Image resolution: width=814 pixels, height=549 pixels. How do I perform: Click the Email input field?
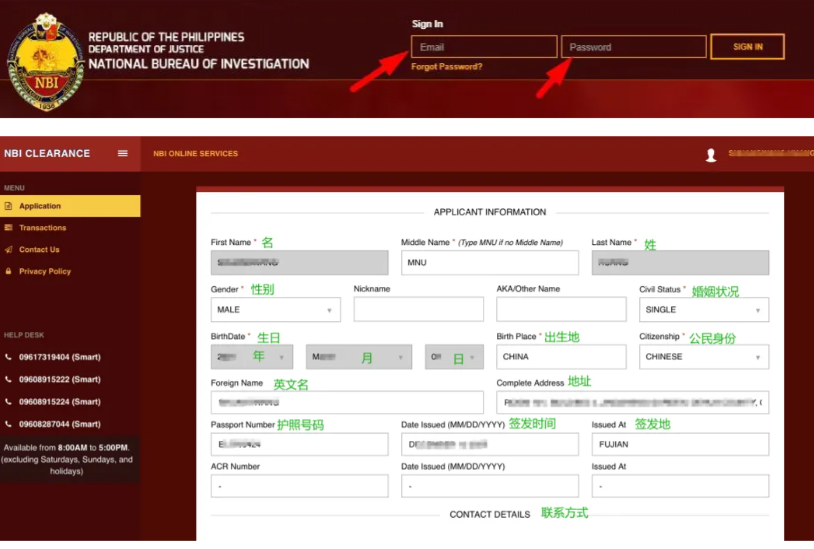pos(484,47)
